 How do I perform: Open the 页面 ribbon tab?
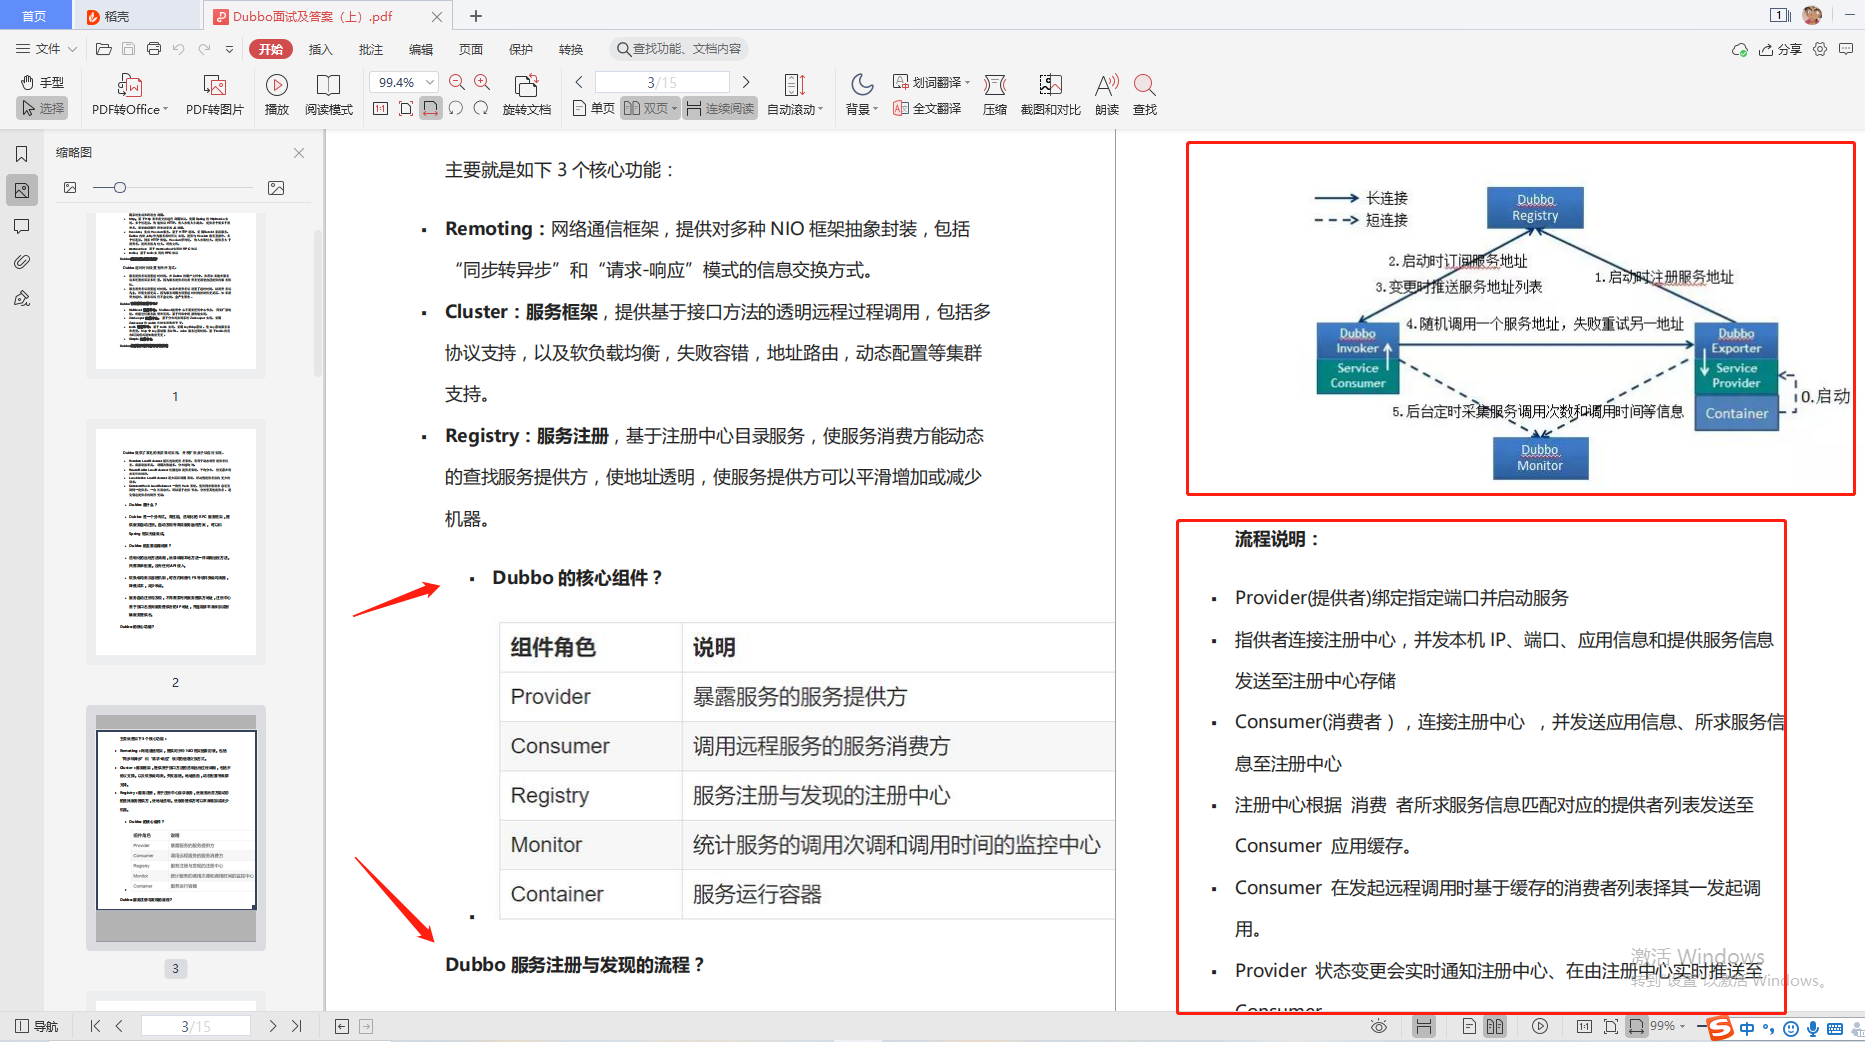click(x=470, y=49)
